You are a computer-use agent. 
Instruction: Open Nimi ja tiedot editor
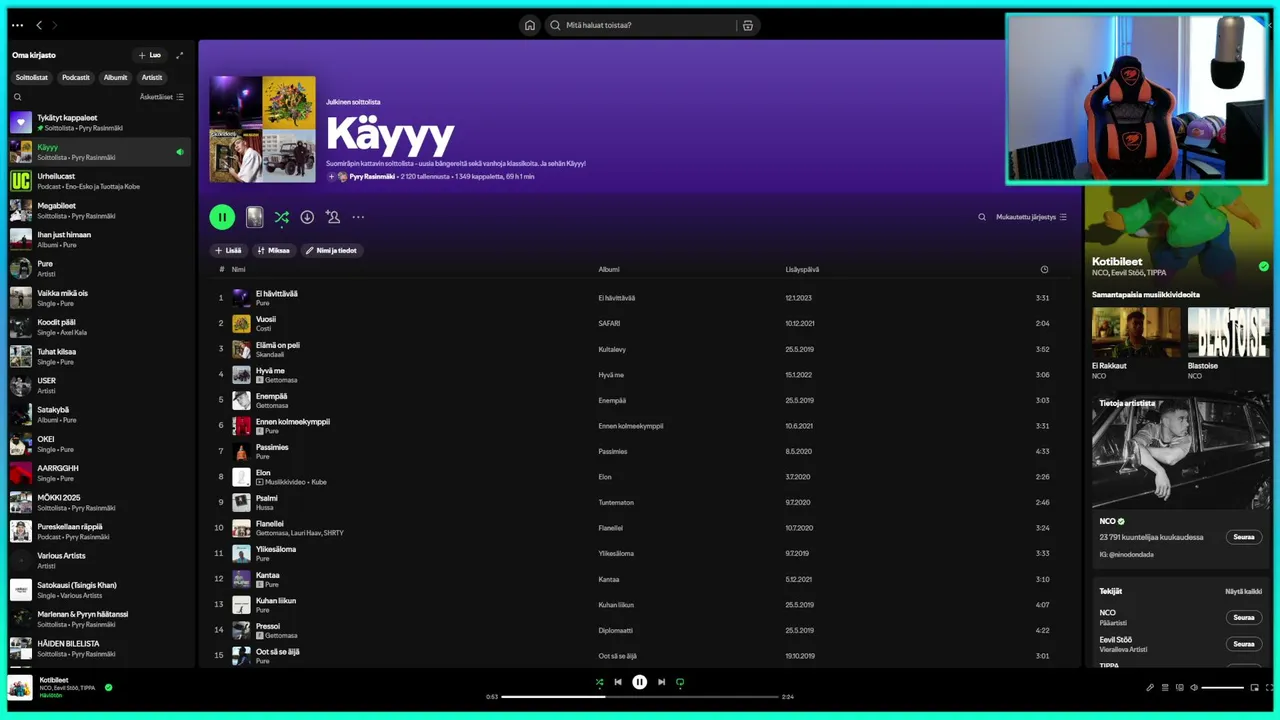pos(332,250)
